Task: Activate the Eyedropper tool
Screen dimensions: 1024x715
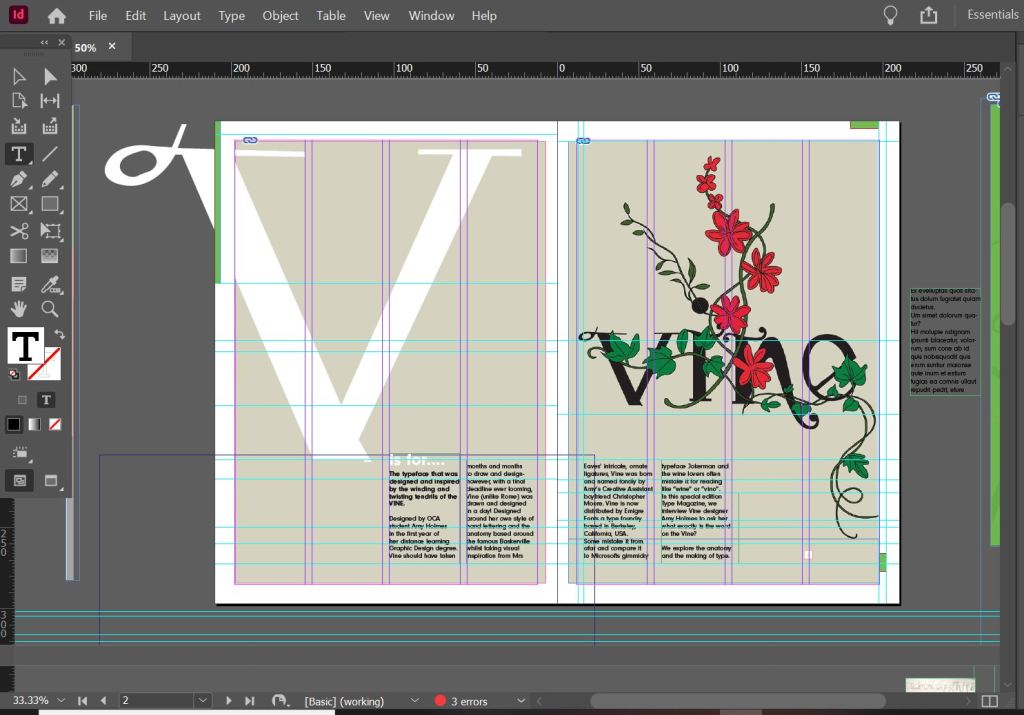Action: pos(50,283)
